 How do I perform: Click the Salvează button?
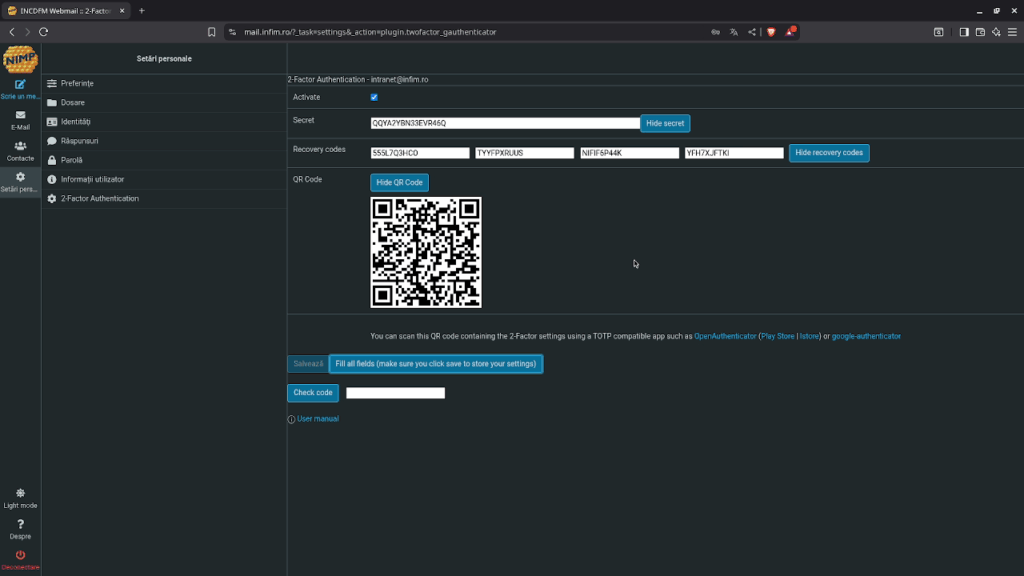[308, 364]
